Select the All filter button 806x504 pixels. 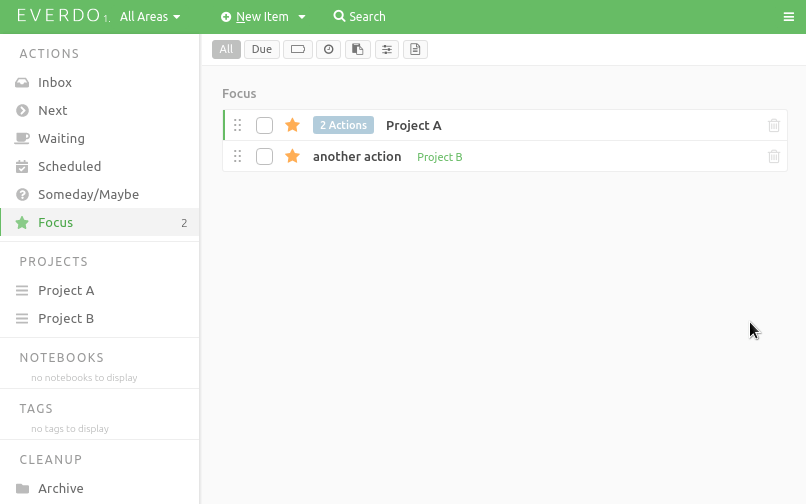[226, 49]
